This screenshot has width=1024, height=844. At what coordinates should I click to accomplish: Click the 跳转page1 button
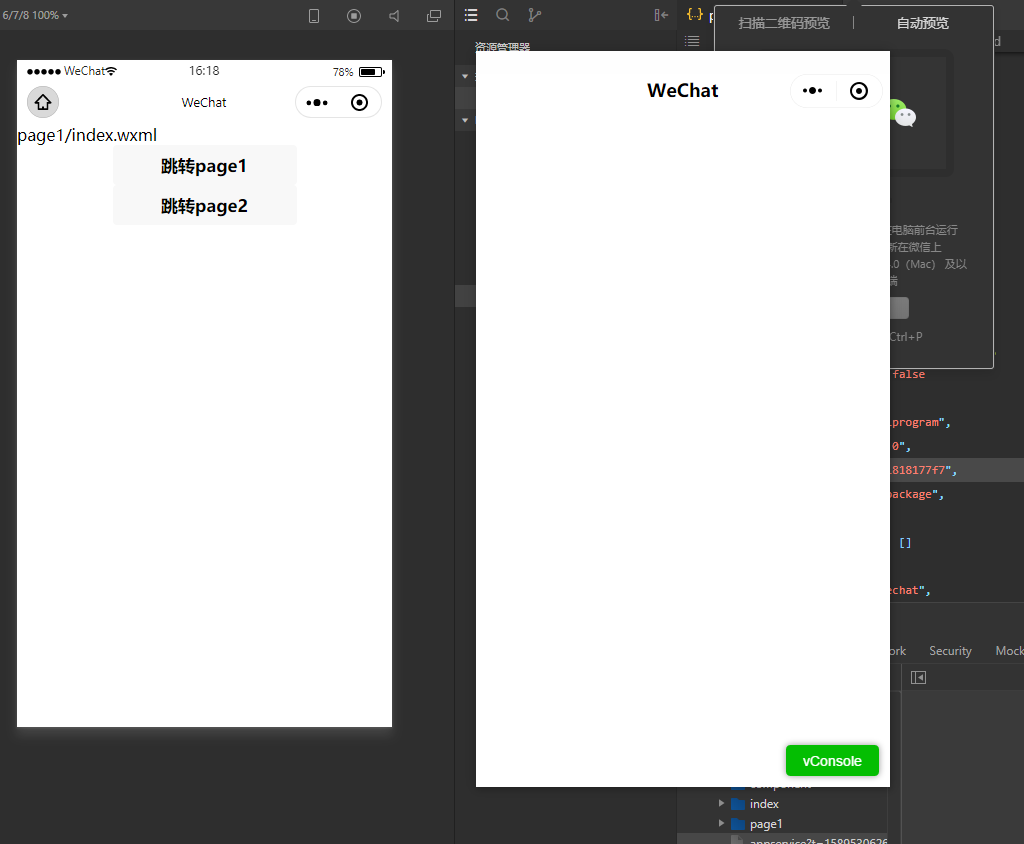coord(204,166)
